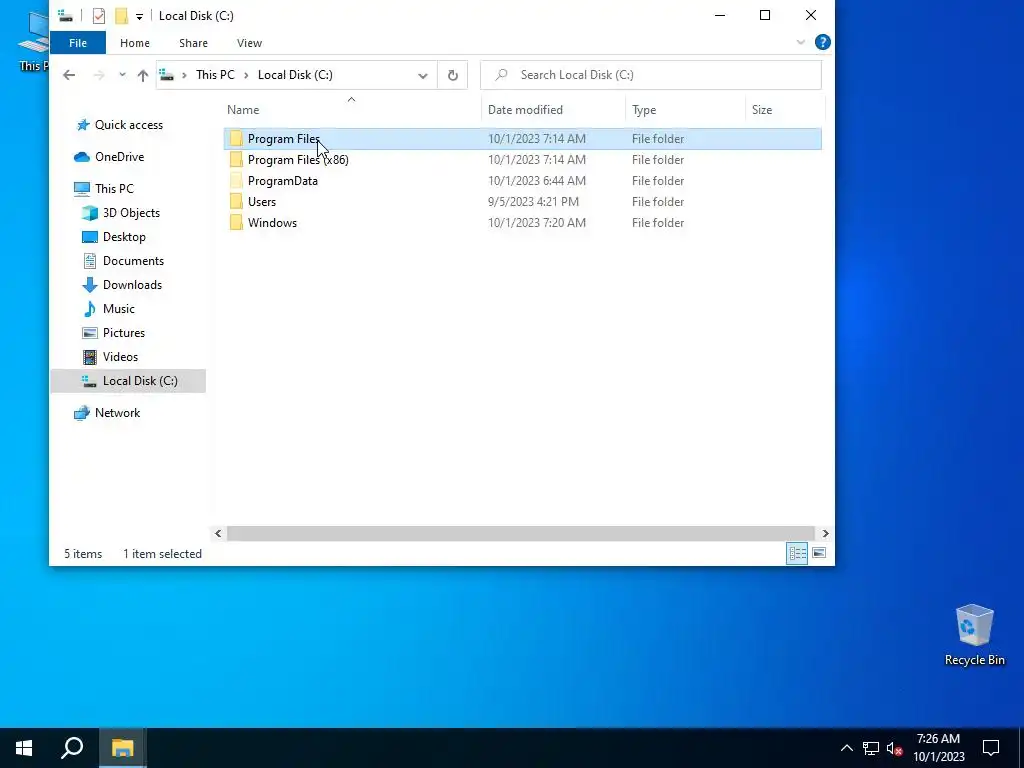
Task: Open Desktop in navigation pane
Action: (x=124, y=237)
